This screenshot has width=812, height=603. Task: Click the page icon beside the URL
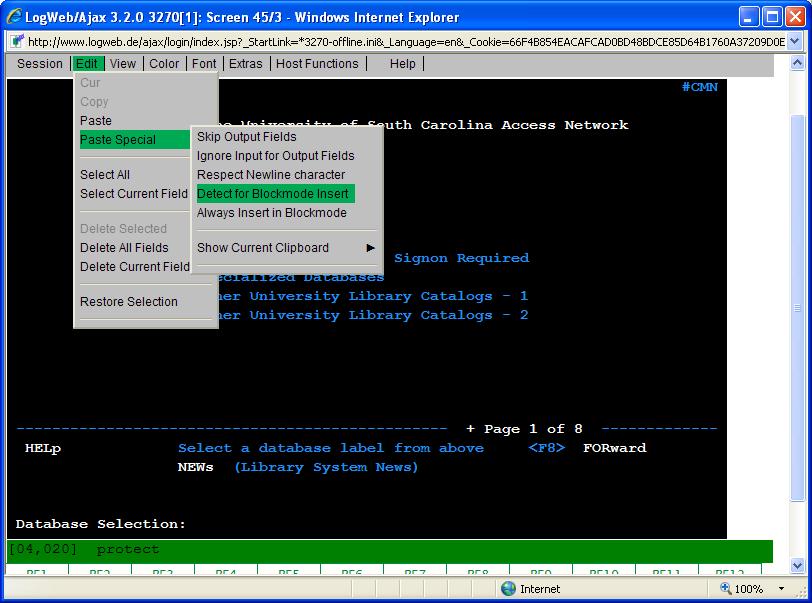point(17,41)
